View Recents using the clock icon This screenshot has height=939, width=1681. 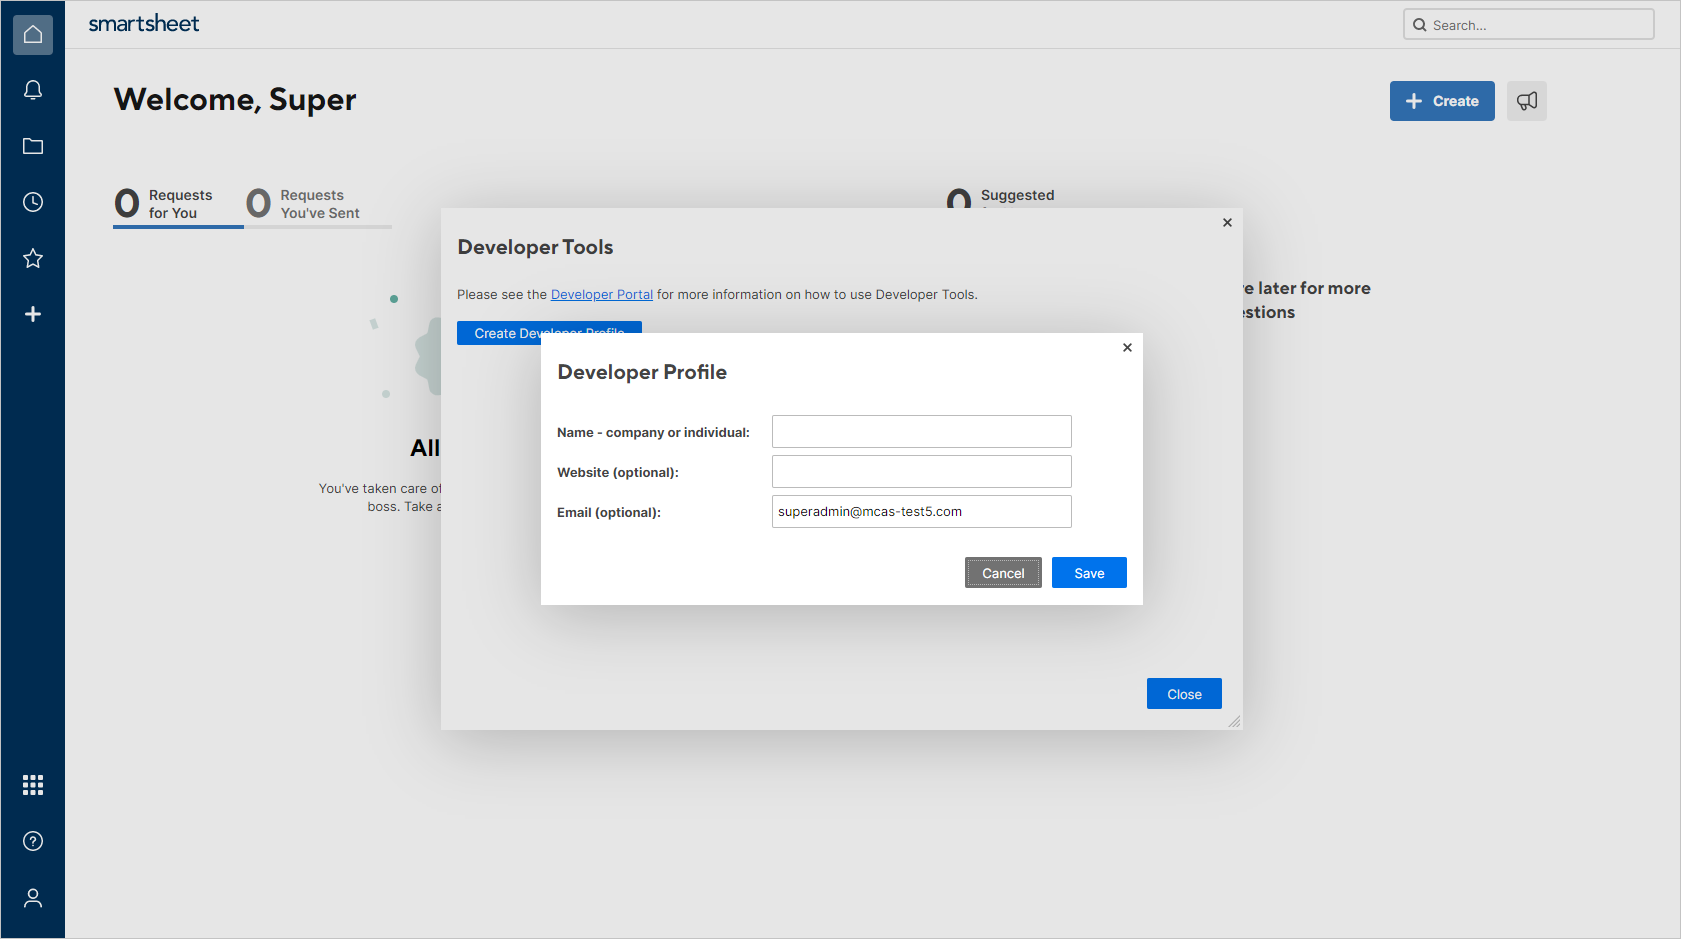pyautogui.click(x=32, y=202)
